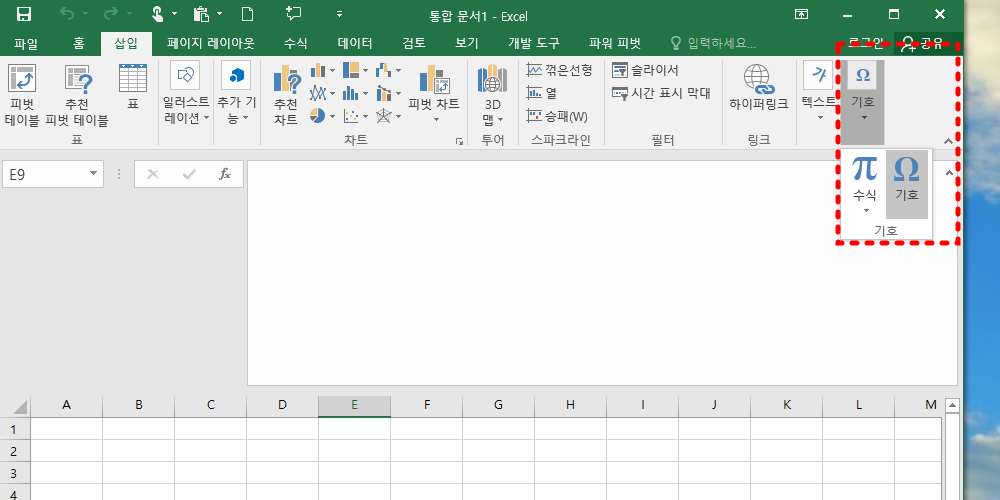Insert Timeline (시간 표시 막대) filter
This screenshot has width=1000, height=500.
[661, 93]
